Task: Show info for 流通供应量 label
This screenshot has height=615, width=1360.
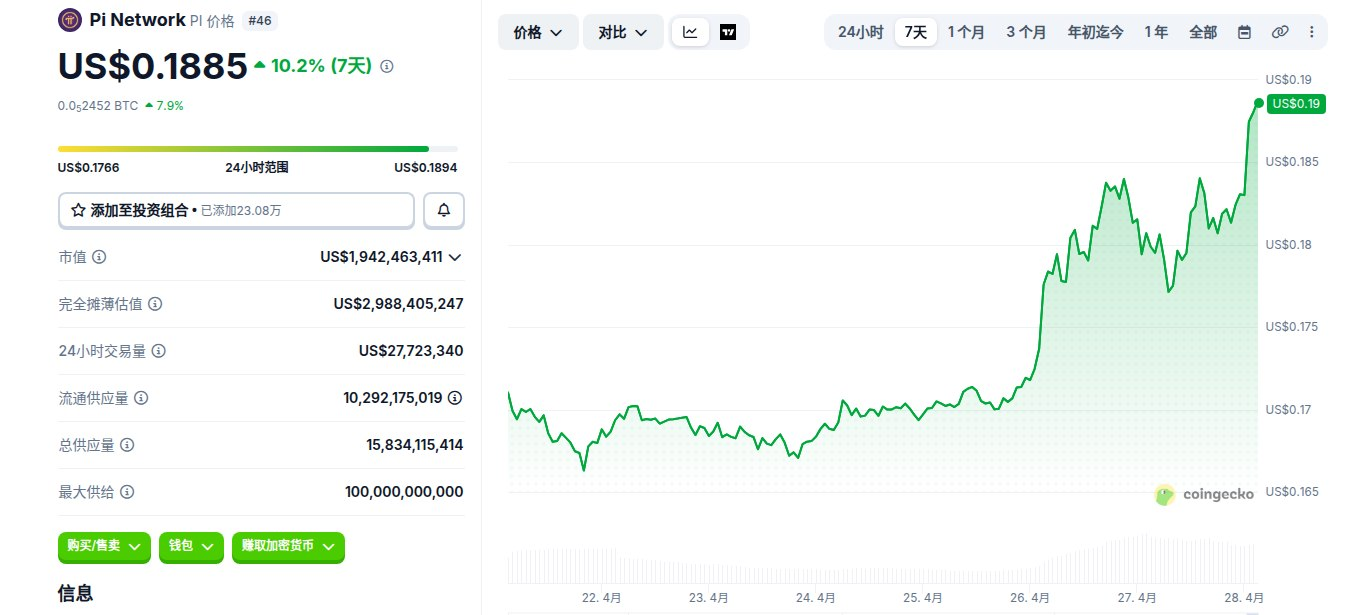Action: [x=141, y=398]
